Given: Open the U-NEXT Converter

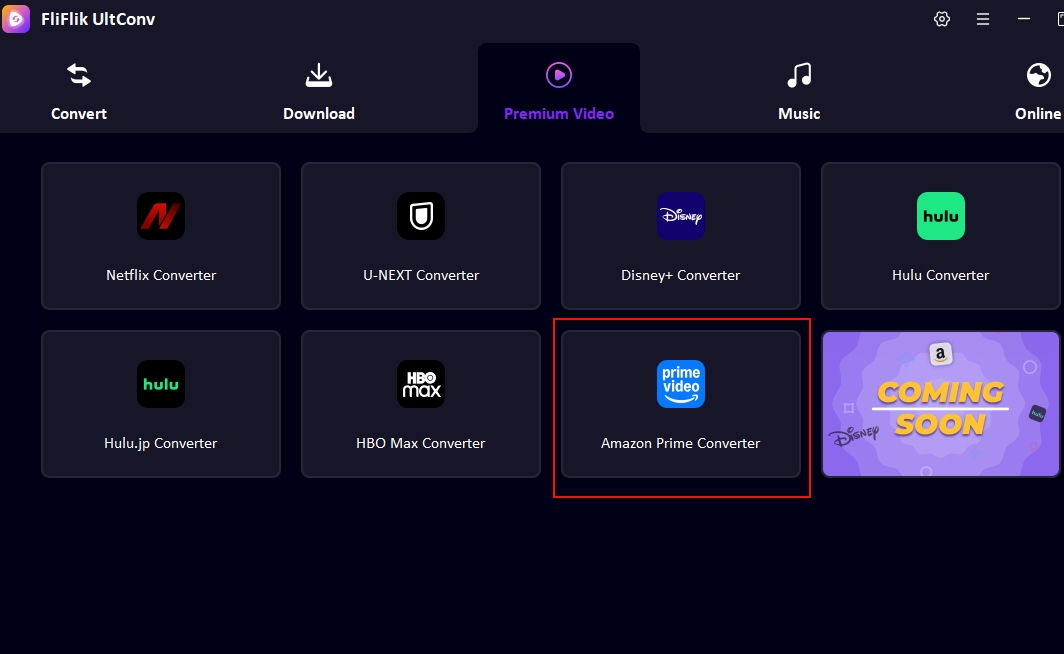Looking at the screenshot, I should (x=420, y=216).
